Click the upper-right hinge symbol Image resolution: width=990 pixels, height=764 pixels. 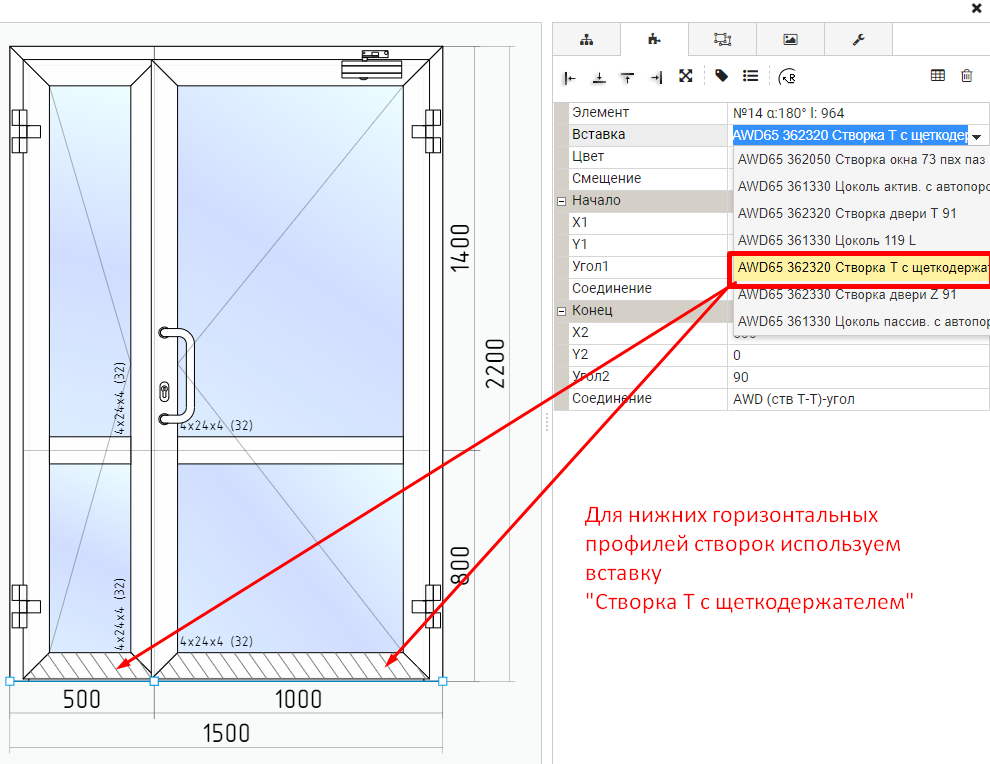pyautogui.click(x=427, y=131)
